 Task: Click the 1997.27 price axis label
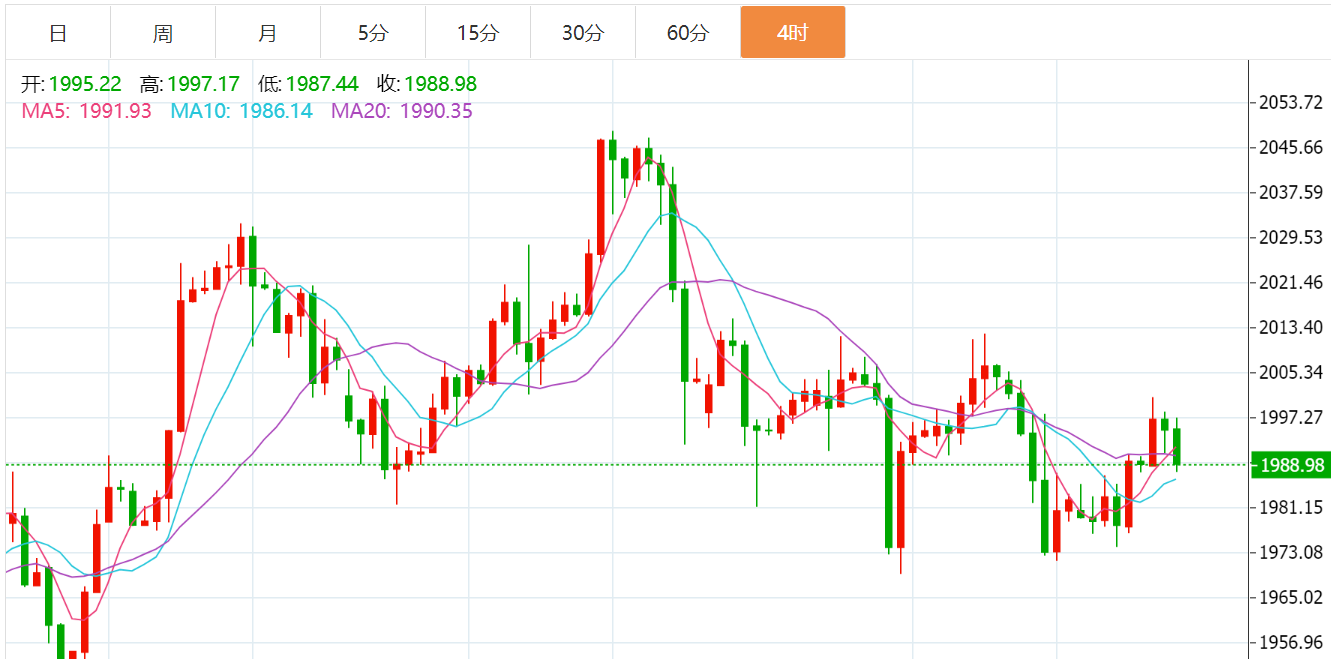[x=1291, y=417]
